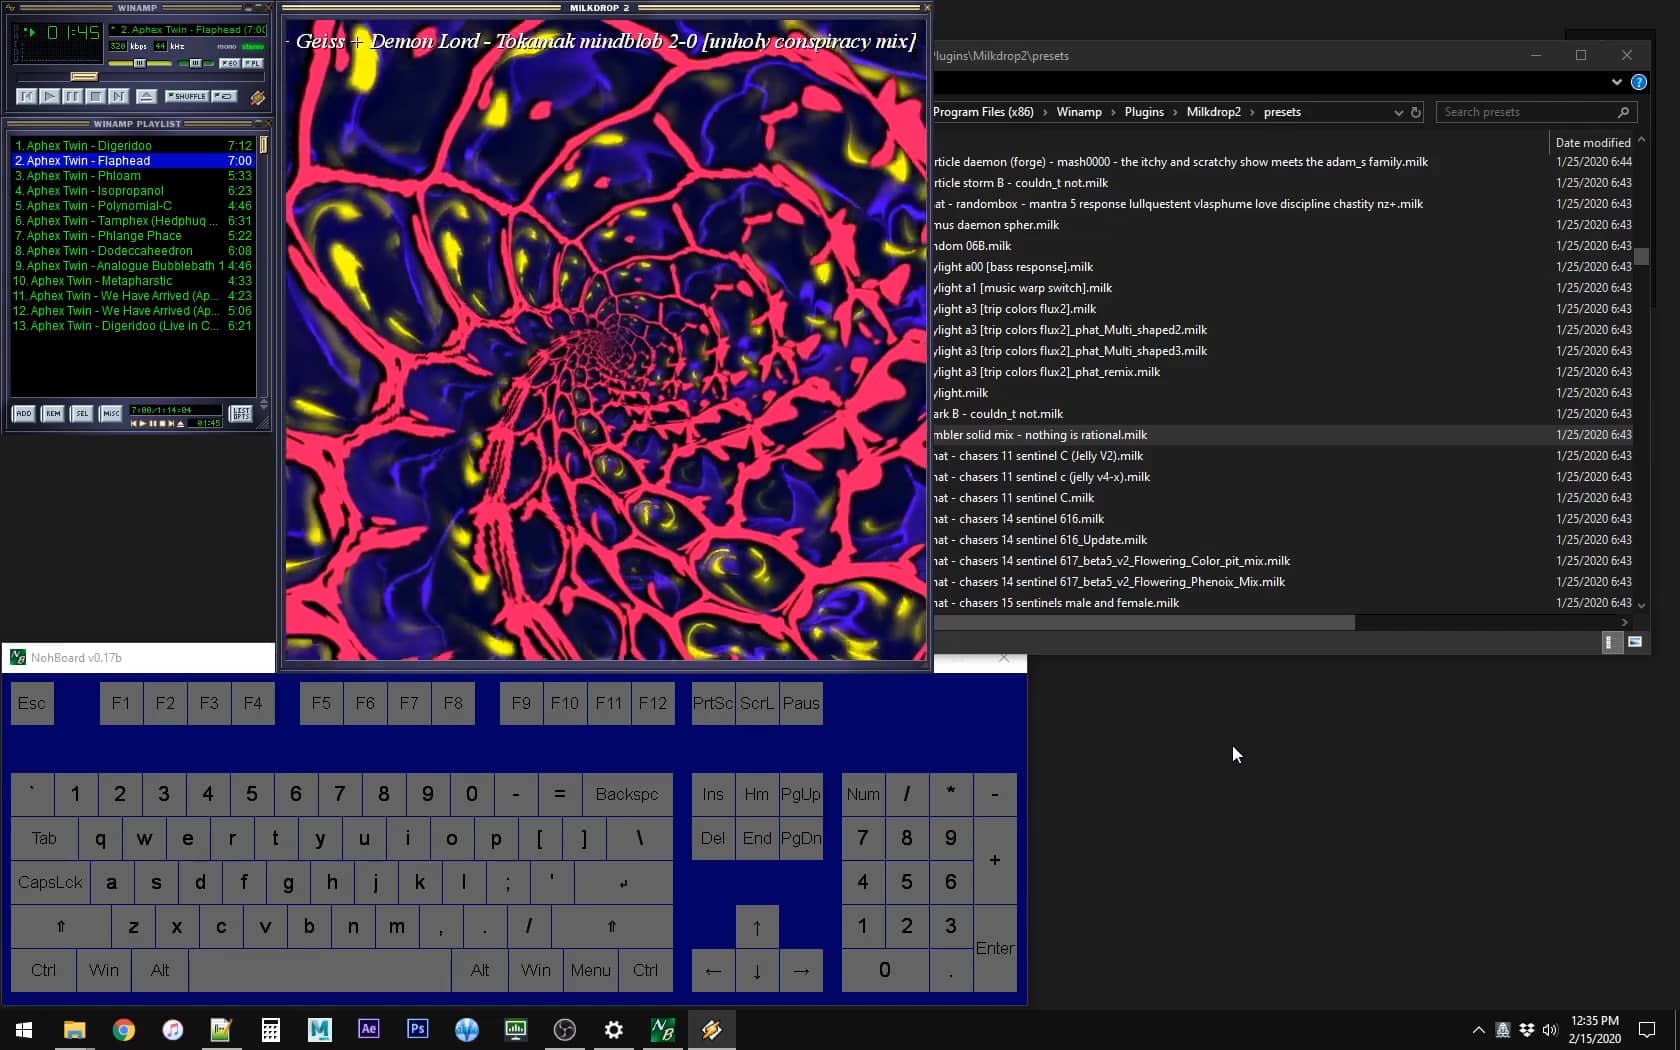Click the Eject open-file button in Winamp
This screenshot has width=1680, height=1050.
click(146, 96)
